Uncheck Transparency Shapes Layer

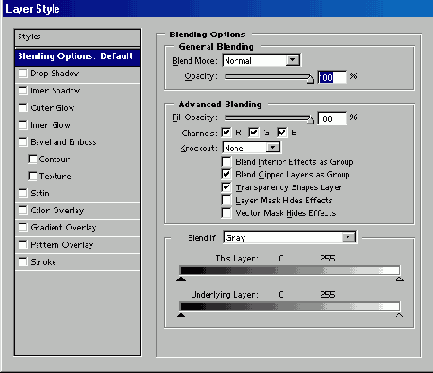click(x=226, y=187)
